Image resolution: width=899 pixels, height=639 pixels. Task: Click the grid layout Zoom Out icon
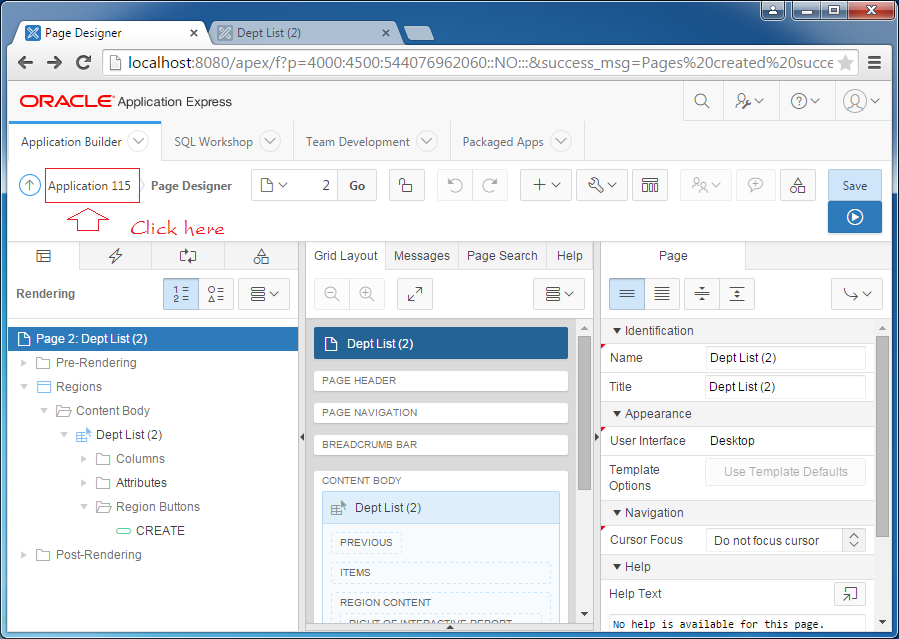pos(331,294)
